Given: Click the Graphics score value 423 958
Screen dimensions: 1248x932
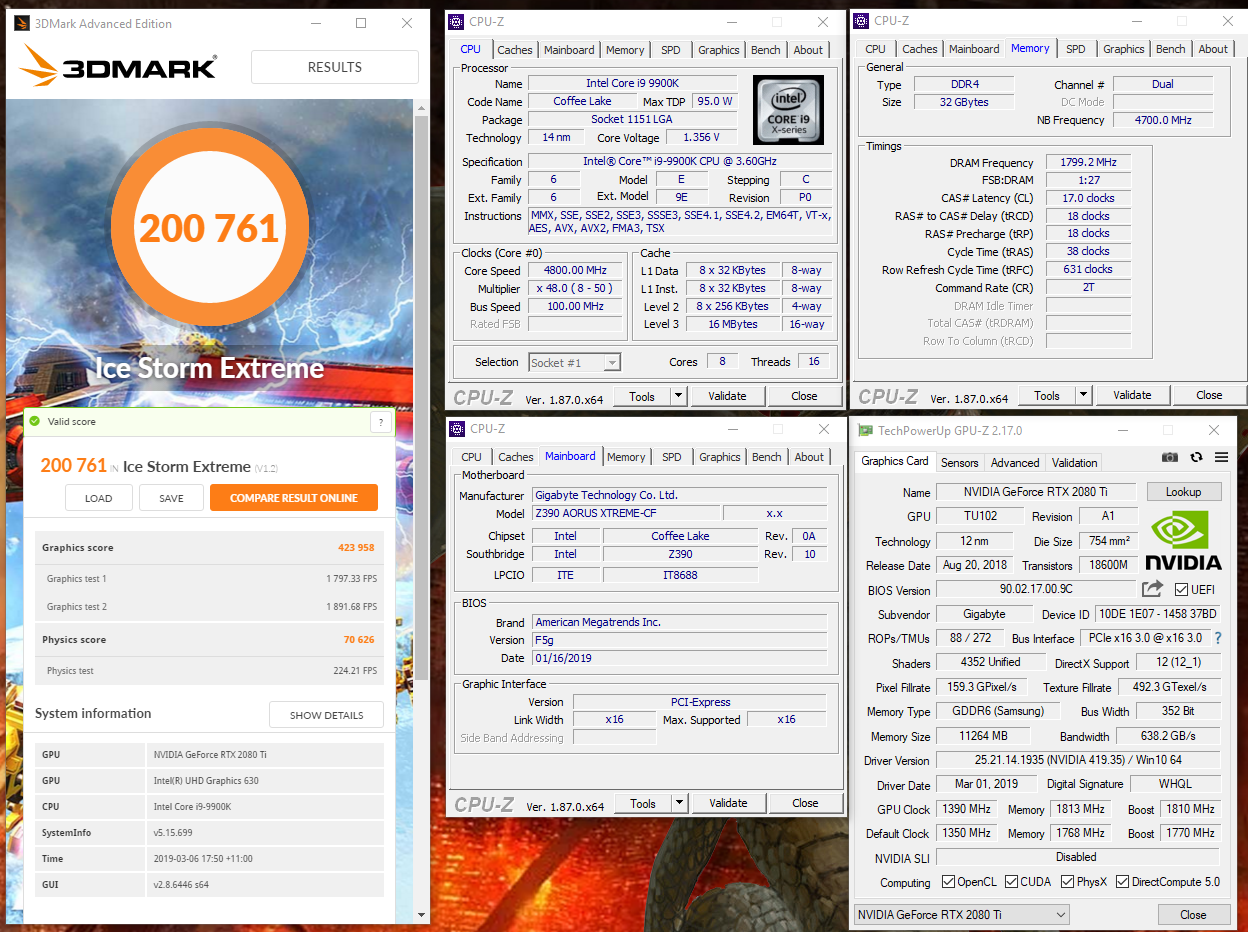Looking at the screenshot, I should click(356, 548).
